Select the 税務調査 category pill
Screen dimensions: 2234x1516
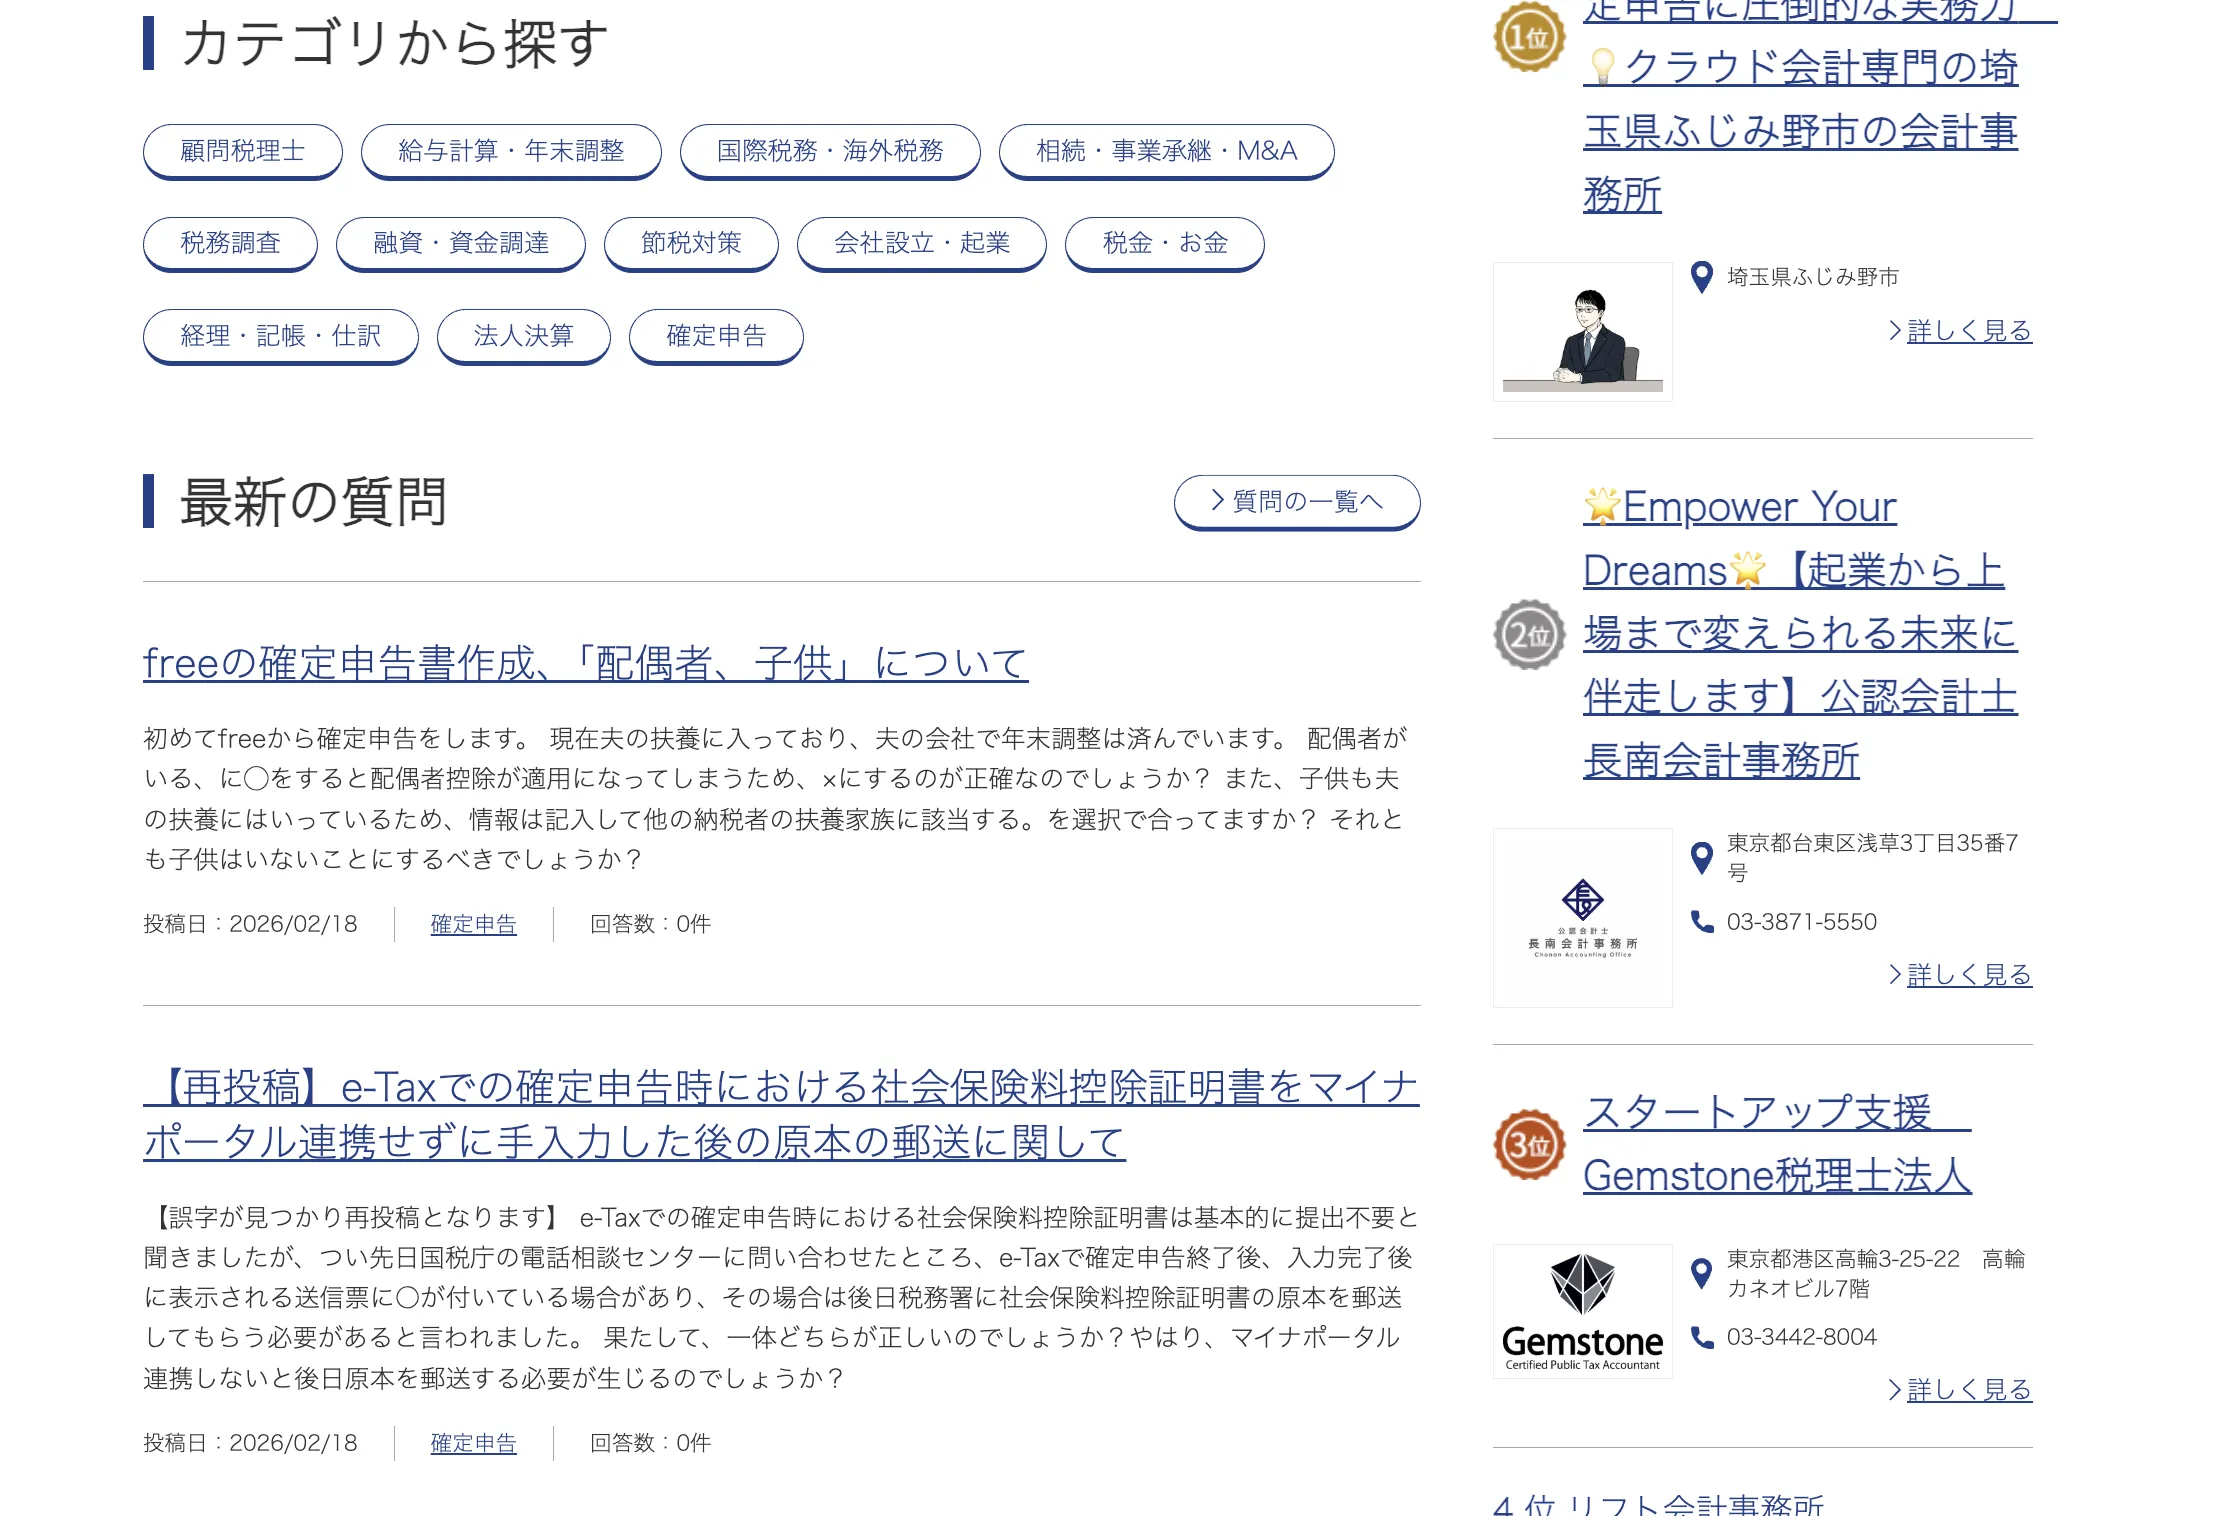pos(230,243)
